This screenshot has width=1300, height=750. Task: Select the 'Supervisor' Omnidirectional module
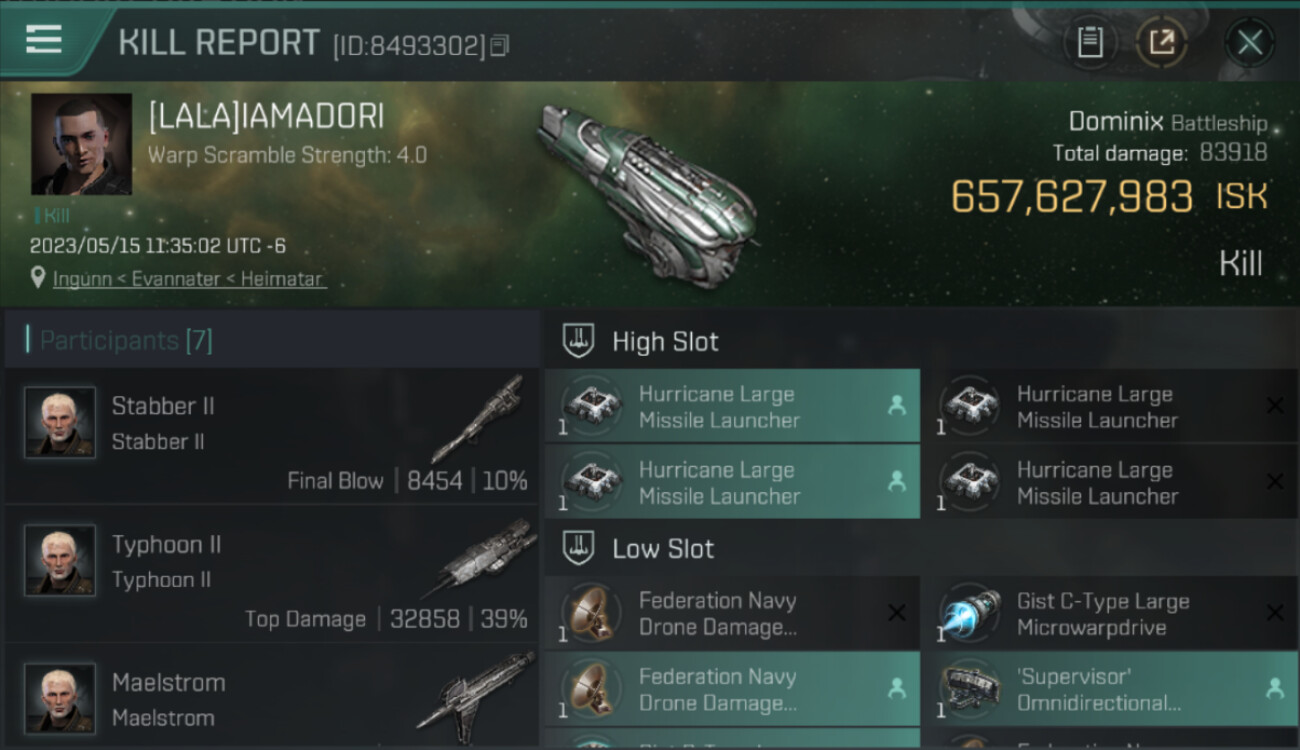pos(1110,689)
